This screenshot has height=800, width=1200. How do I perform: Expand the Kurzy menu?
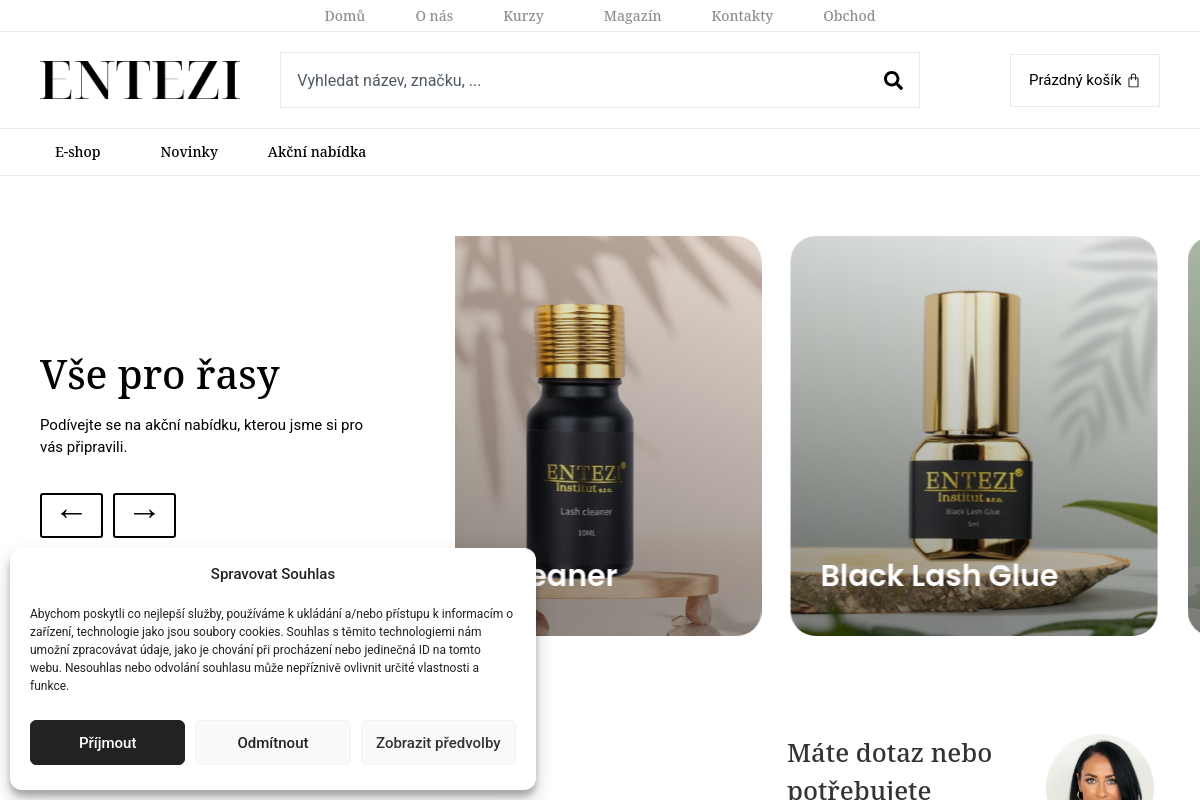[x=524, y=16]
